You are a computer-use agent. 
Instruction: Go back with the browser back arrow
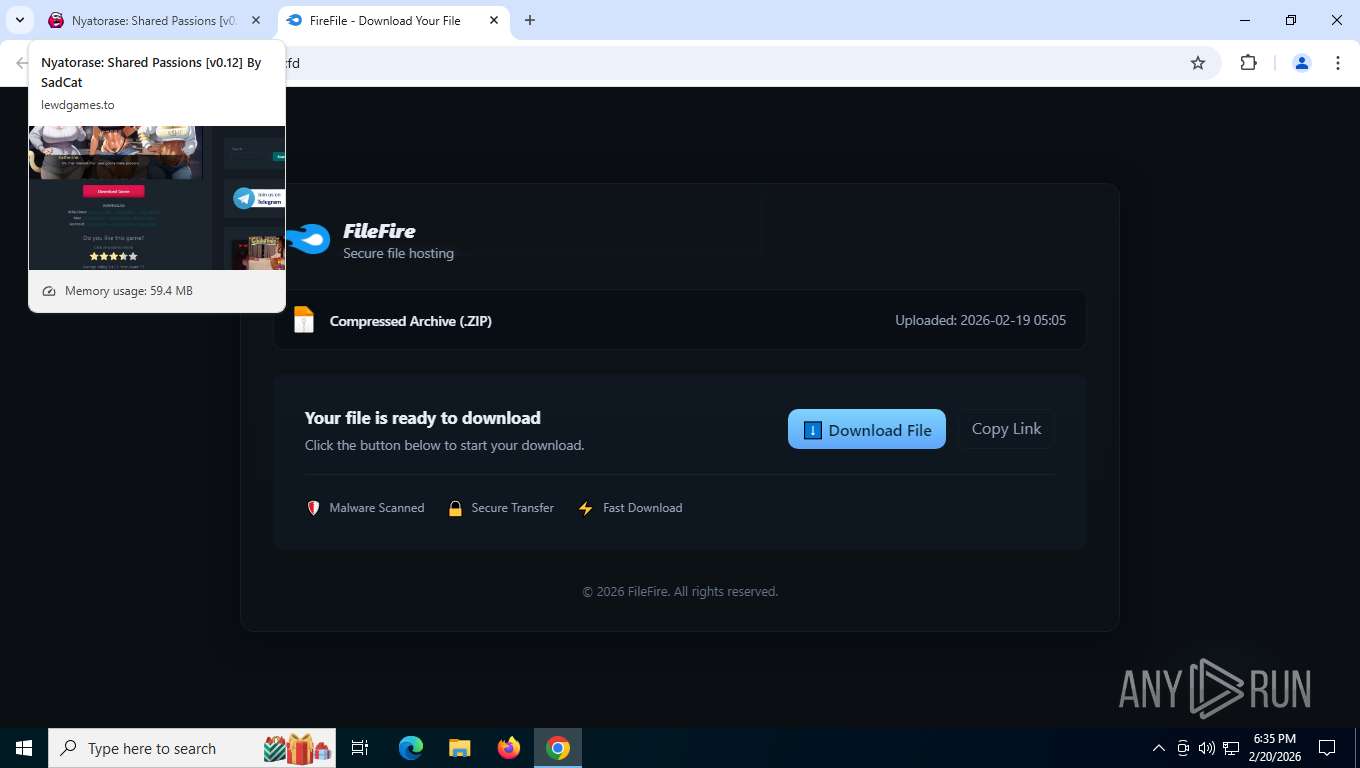(21, 63)
